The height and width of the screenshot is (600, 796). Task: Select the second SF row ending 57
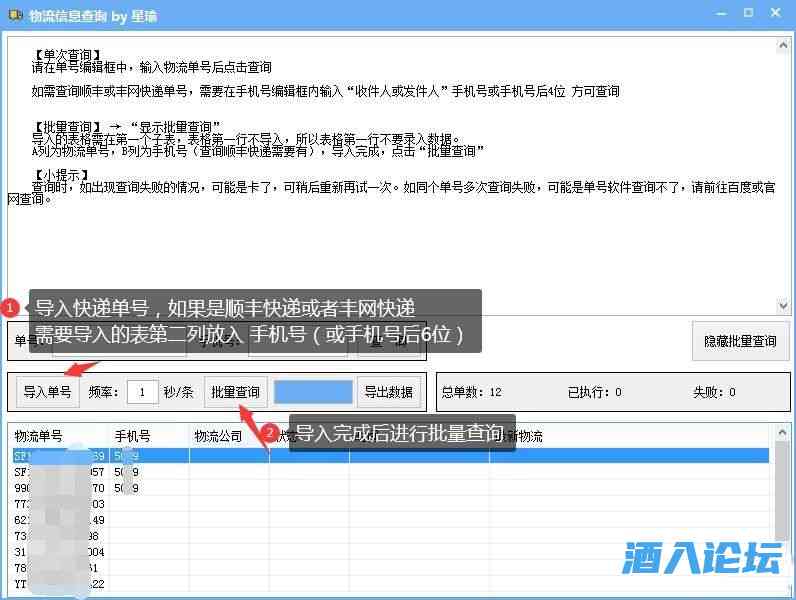390,472
